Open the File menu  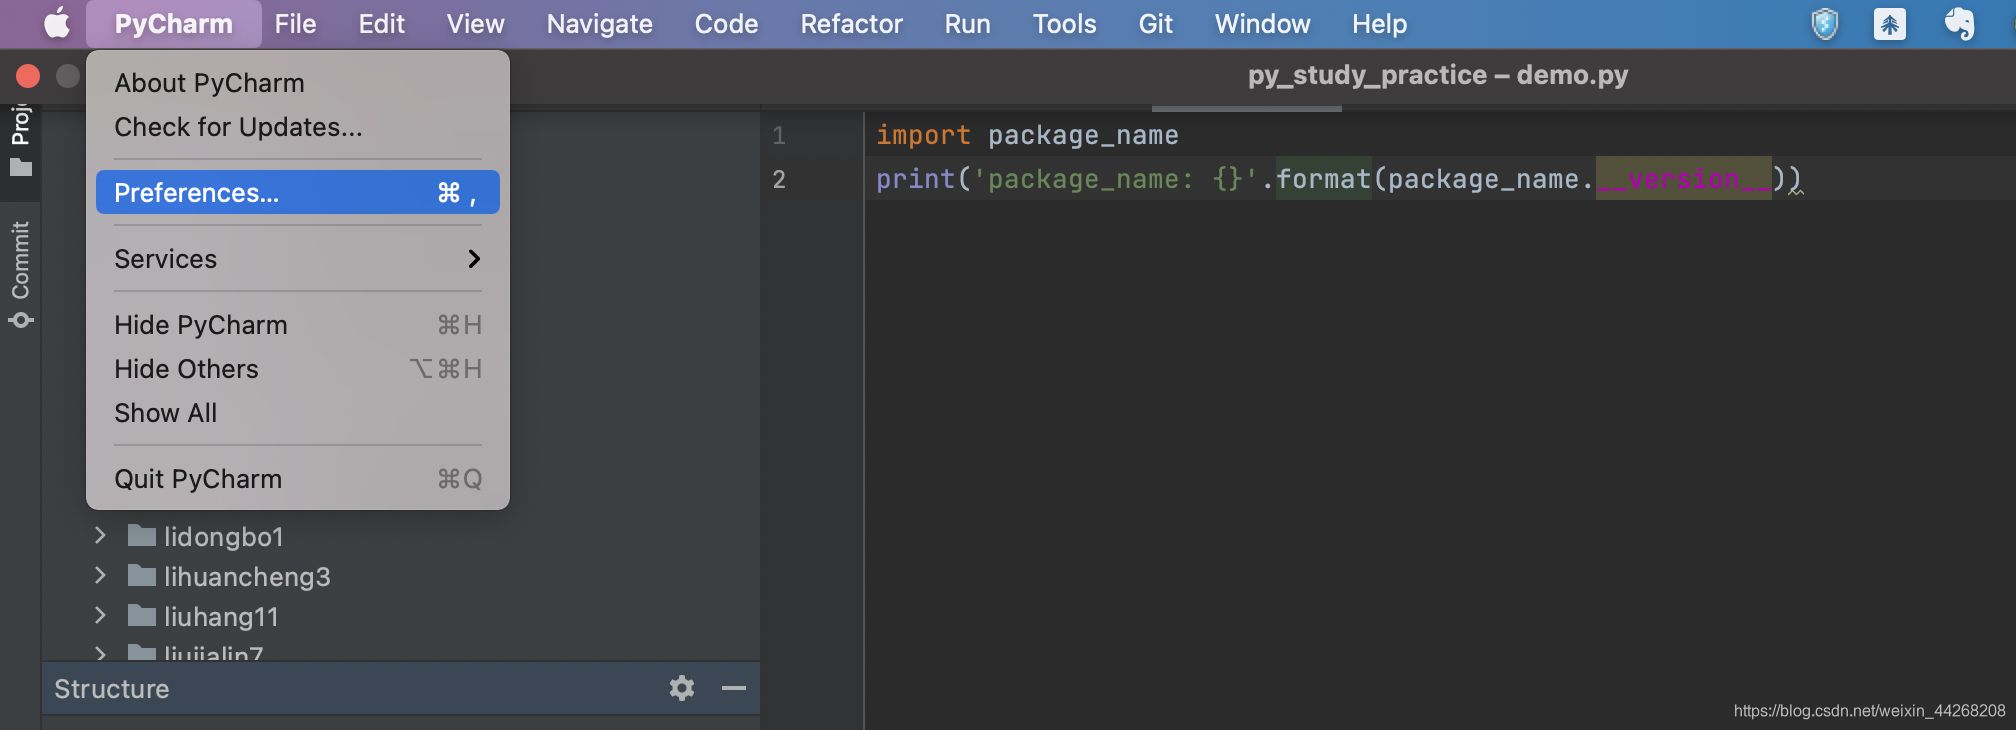point(296,24)
